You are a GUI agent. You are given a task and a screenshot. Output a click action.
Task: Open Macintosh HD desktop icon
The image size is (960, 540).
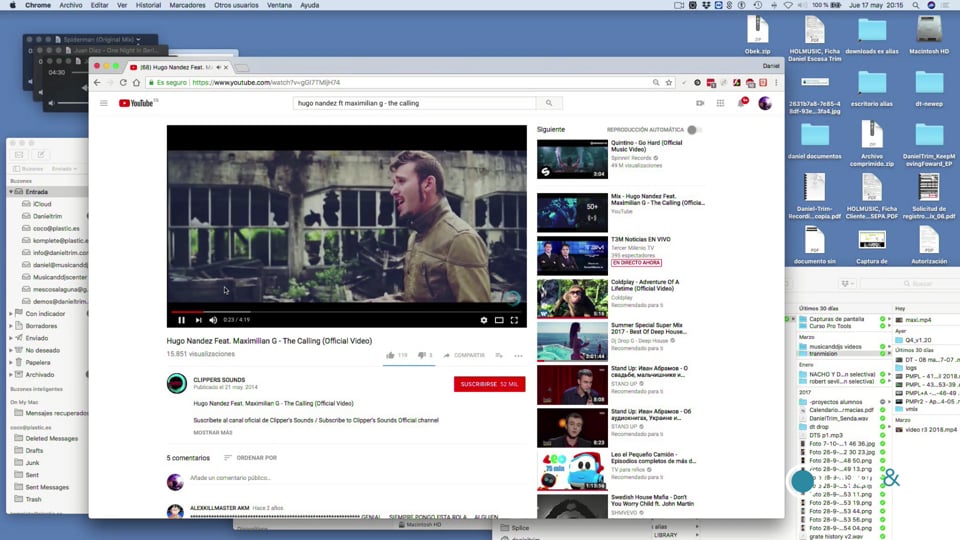929,35
